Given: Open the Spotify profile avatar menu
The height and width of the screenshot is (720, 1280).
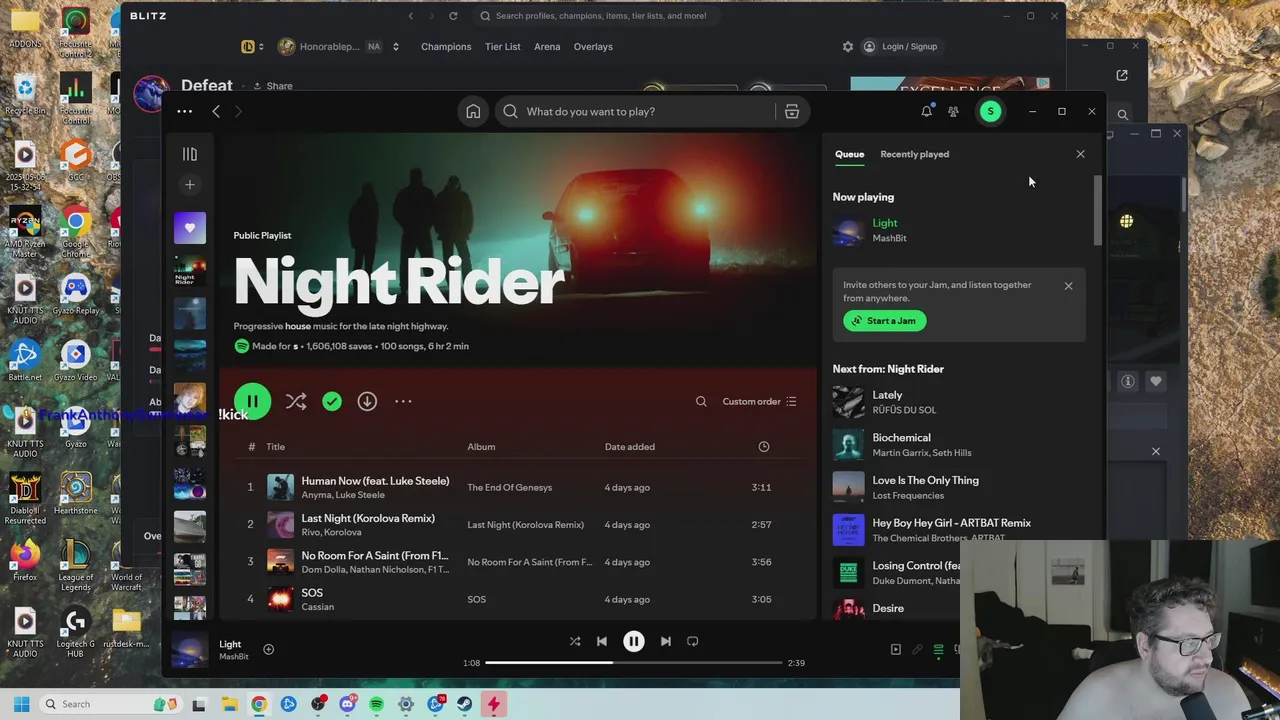Looking at the screenshot, I should (x=990, y=111).
